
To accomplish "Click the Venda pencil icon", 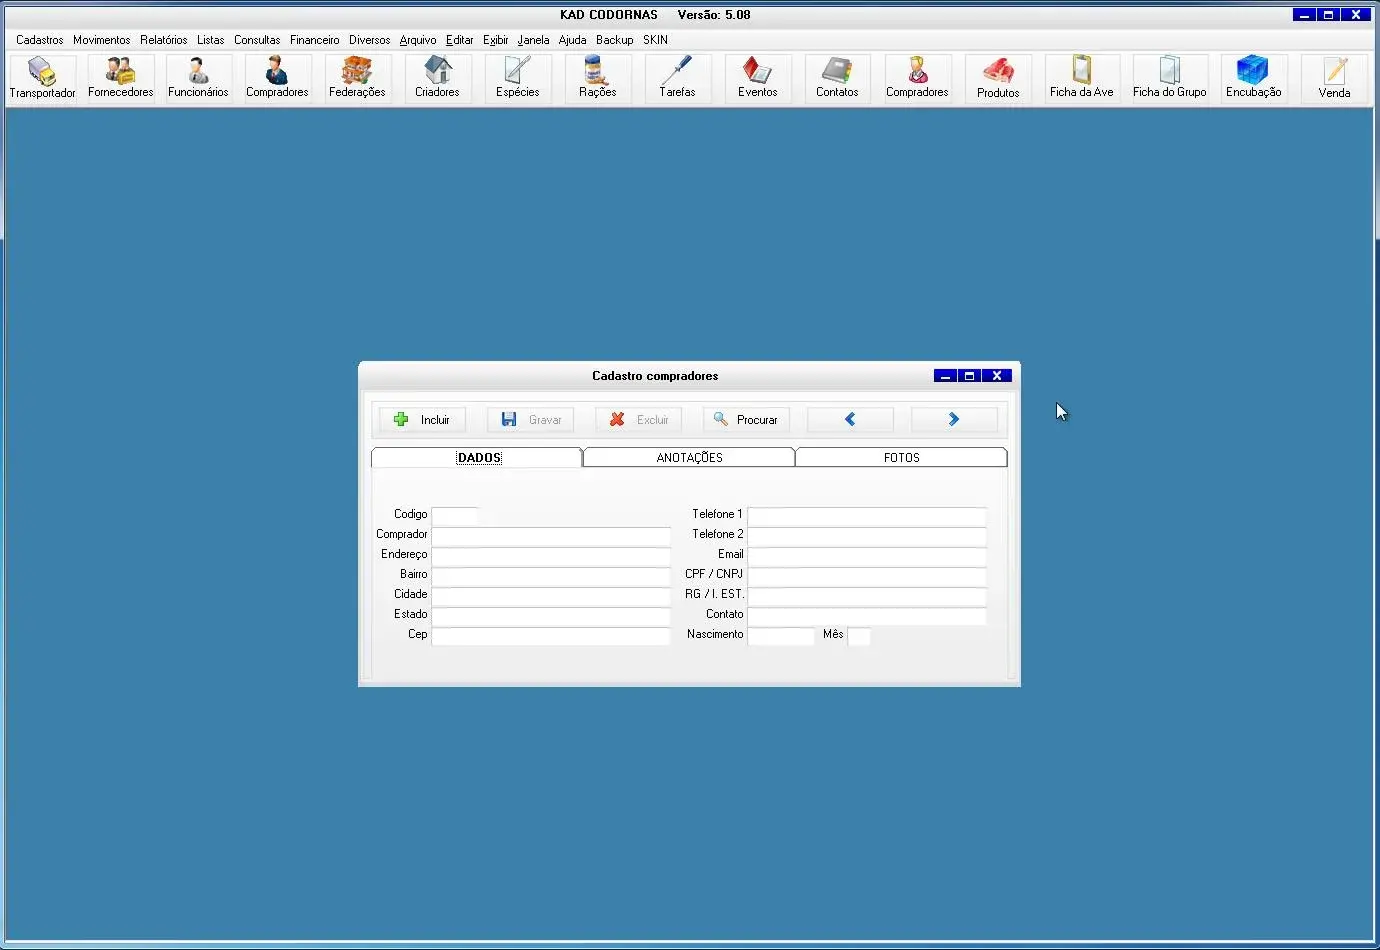I will (x=1334, y=78).
